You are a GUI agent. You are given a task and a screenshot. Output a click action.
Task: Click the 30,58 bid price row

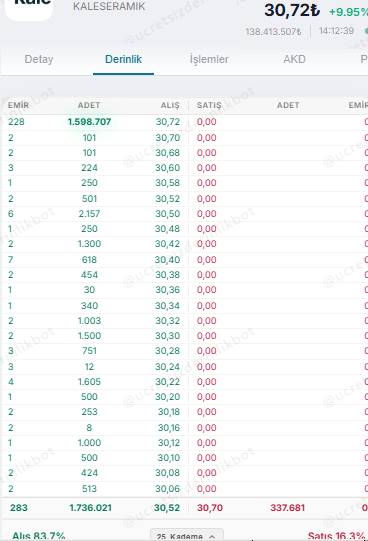pyautogui.click(x=168, y=183)
